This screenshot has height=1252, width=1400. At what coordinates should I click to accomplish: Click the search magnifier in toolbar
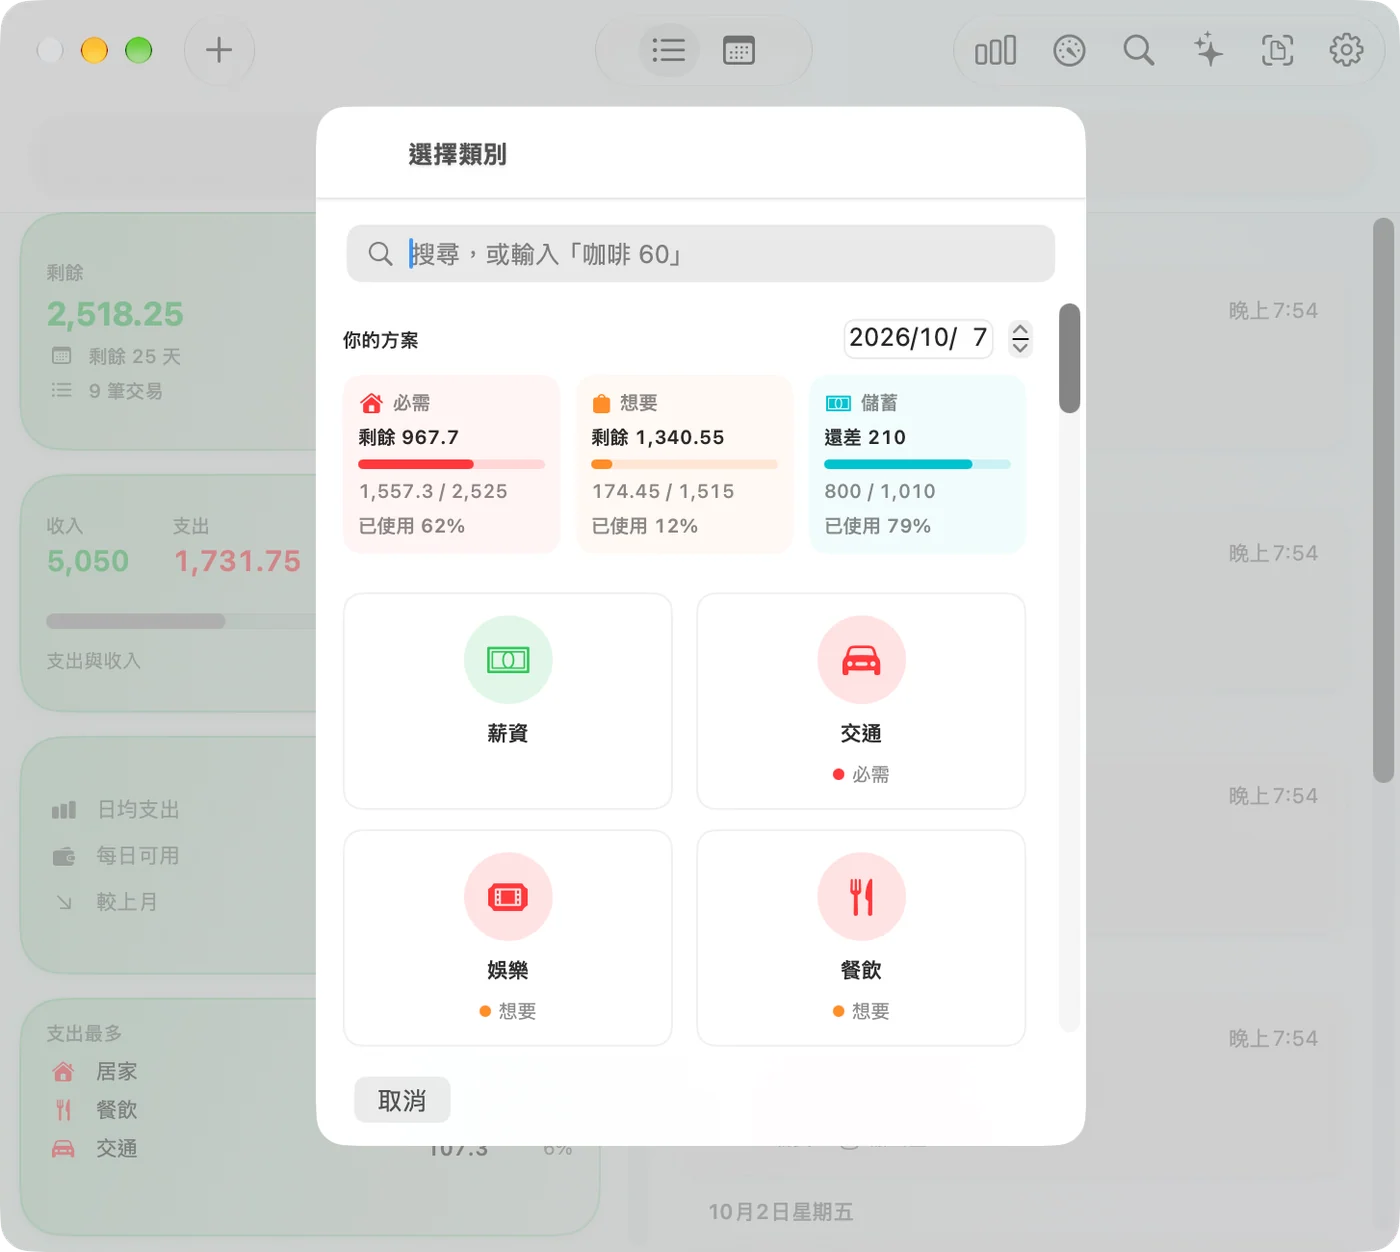pos(1139,50)
